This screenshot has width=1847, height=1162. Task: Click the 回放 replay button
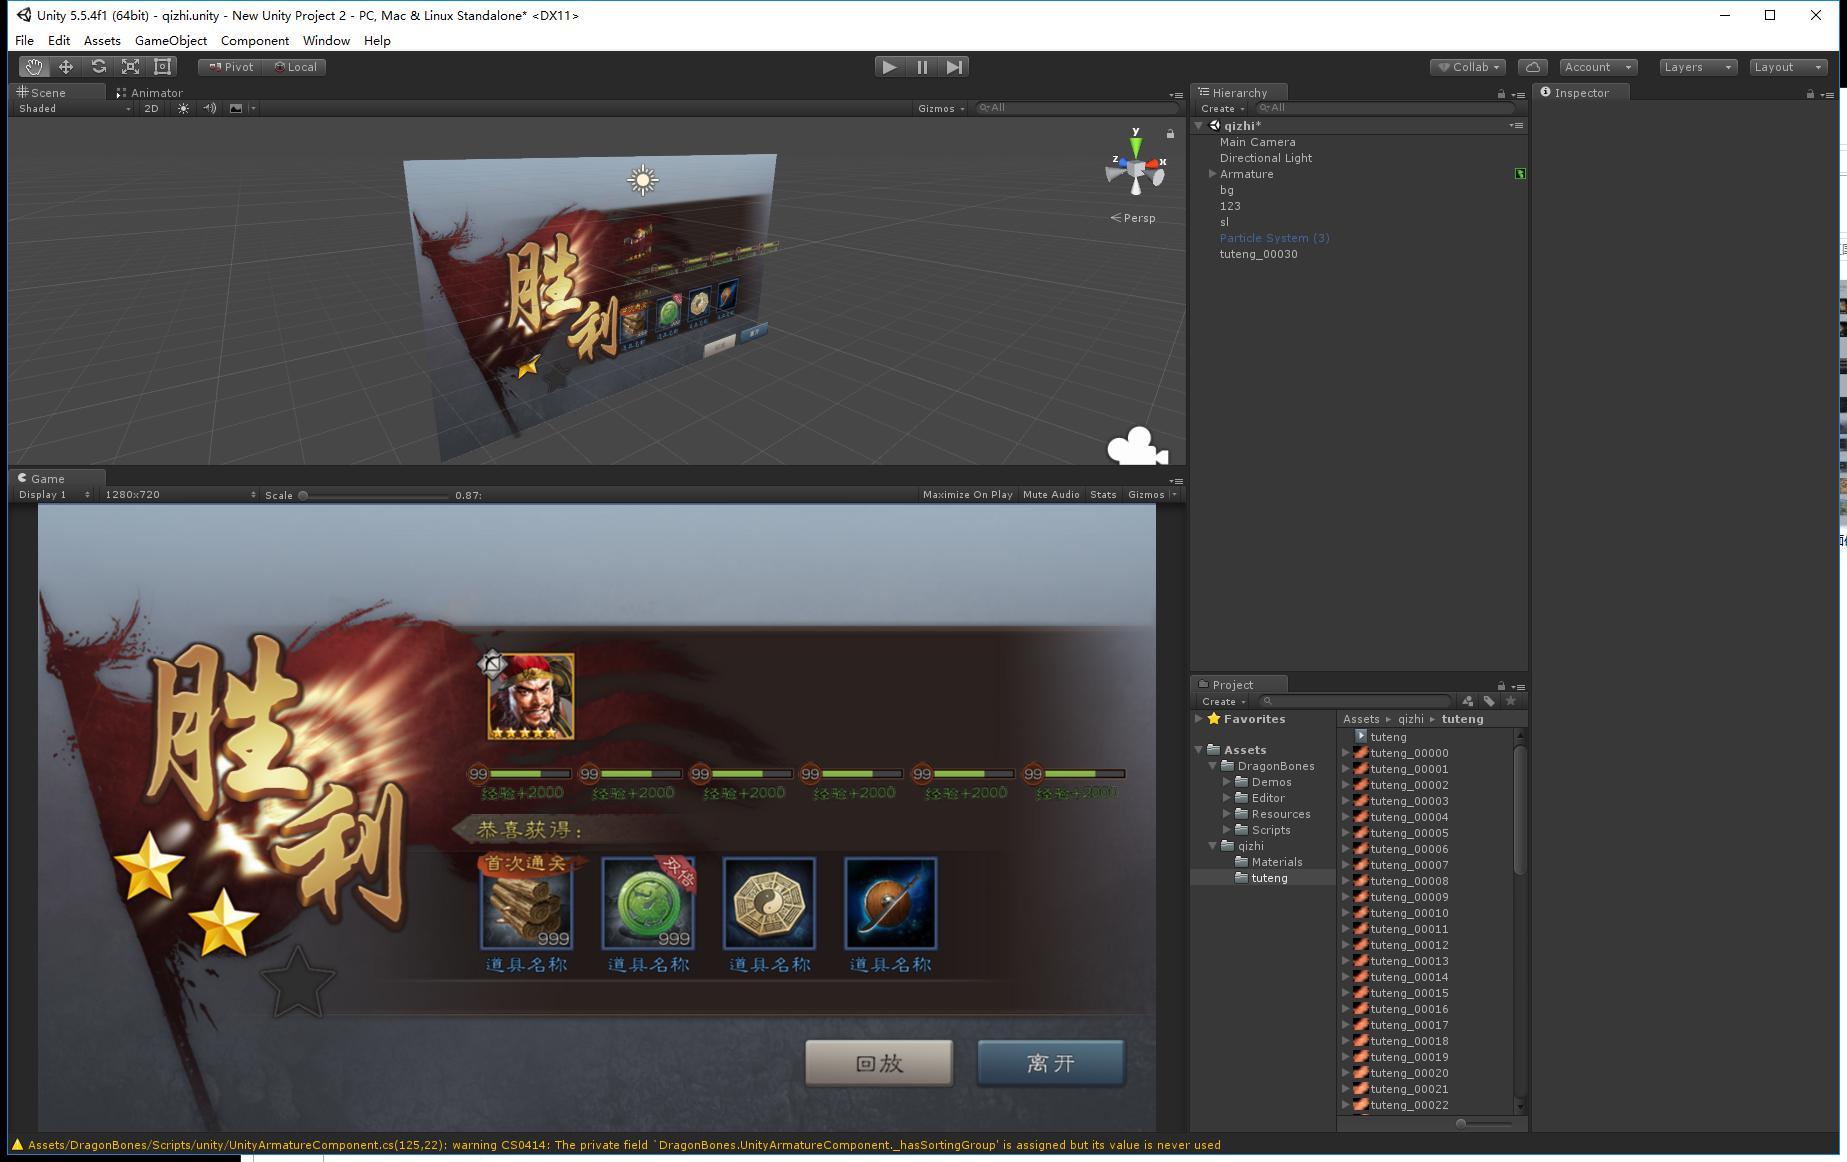879,1063
